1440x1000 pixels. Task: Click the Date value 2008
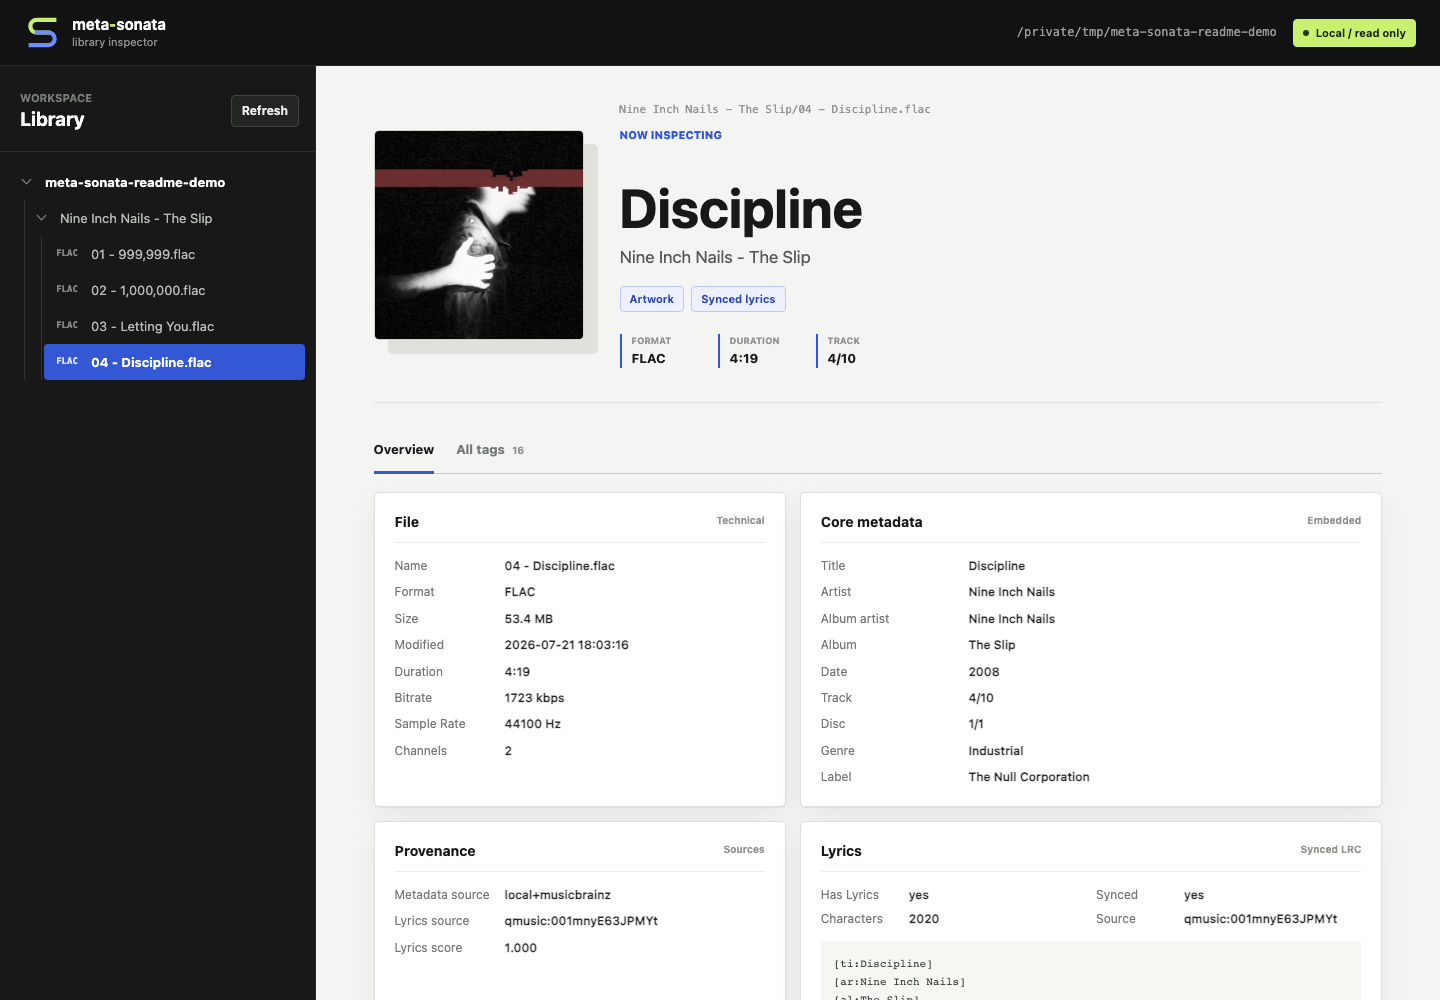[x=984, y=672]
